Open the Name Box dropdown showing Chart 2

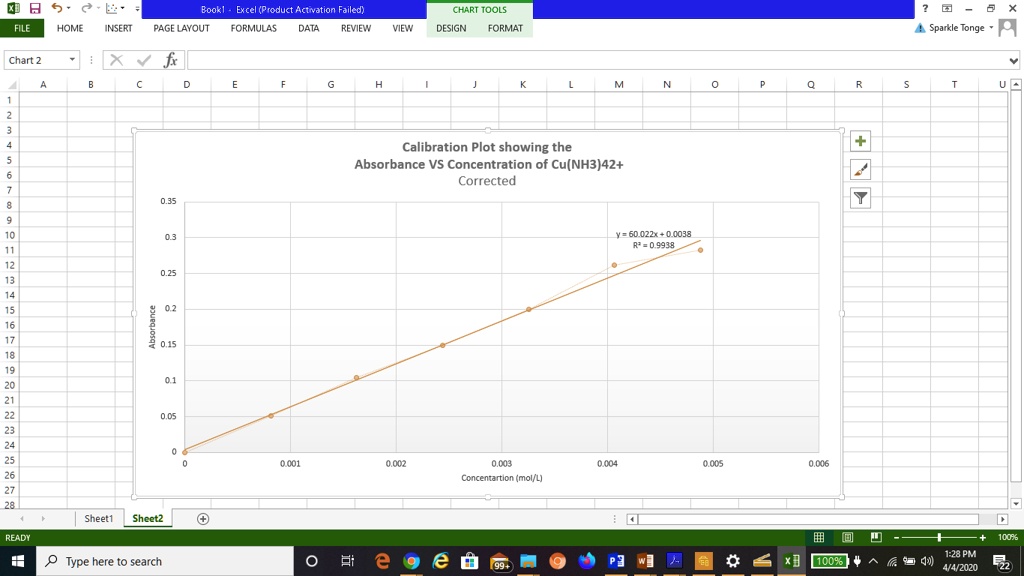(x=72, y=60)
